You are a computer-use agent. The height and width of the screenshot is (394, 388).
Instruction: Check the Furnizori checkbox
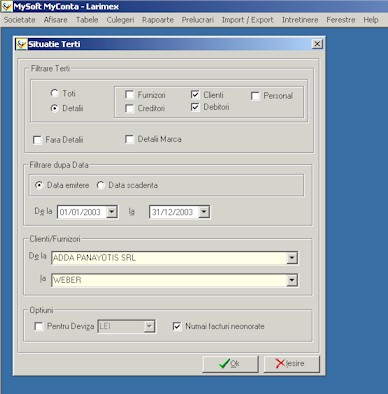coord(129,95)
